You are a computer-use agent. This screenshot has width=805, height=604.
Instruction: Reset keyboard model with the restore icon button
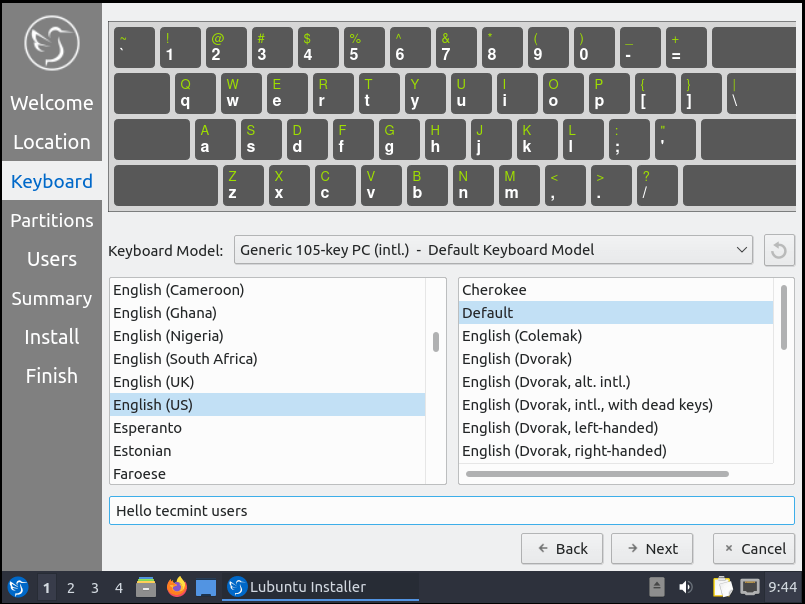(779, 250)
